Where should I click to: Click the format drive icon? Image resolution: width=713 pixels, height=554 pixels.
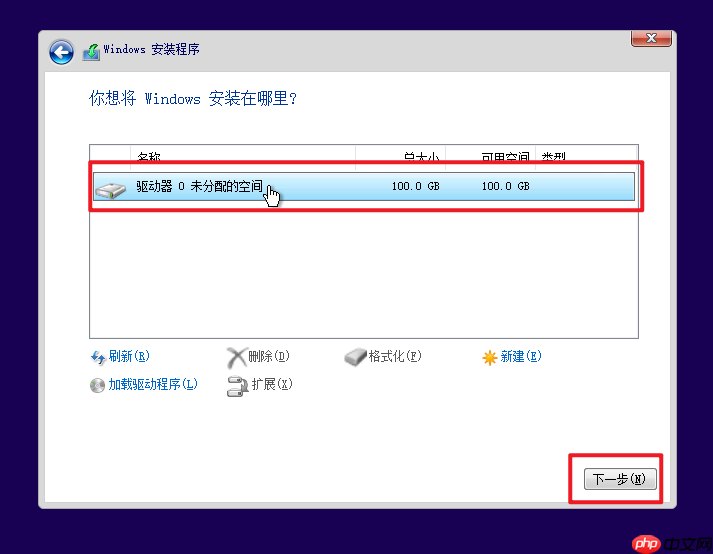(x=355, y=358)
